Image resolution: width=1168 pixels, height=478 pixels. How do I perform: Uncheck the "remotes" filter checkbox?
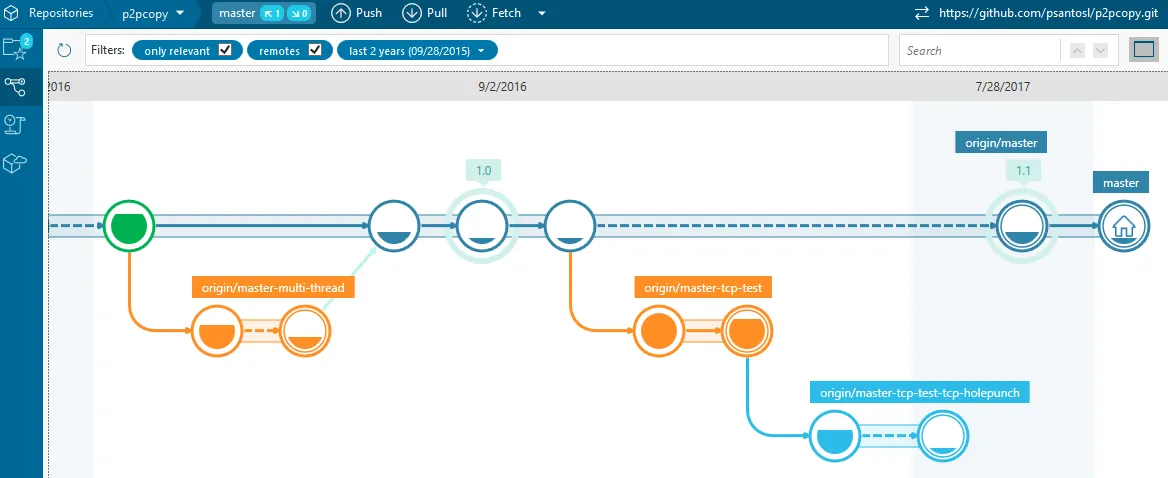tap(315, 51)
